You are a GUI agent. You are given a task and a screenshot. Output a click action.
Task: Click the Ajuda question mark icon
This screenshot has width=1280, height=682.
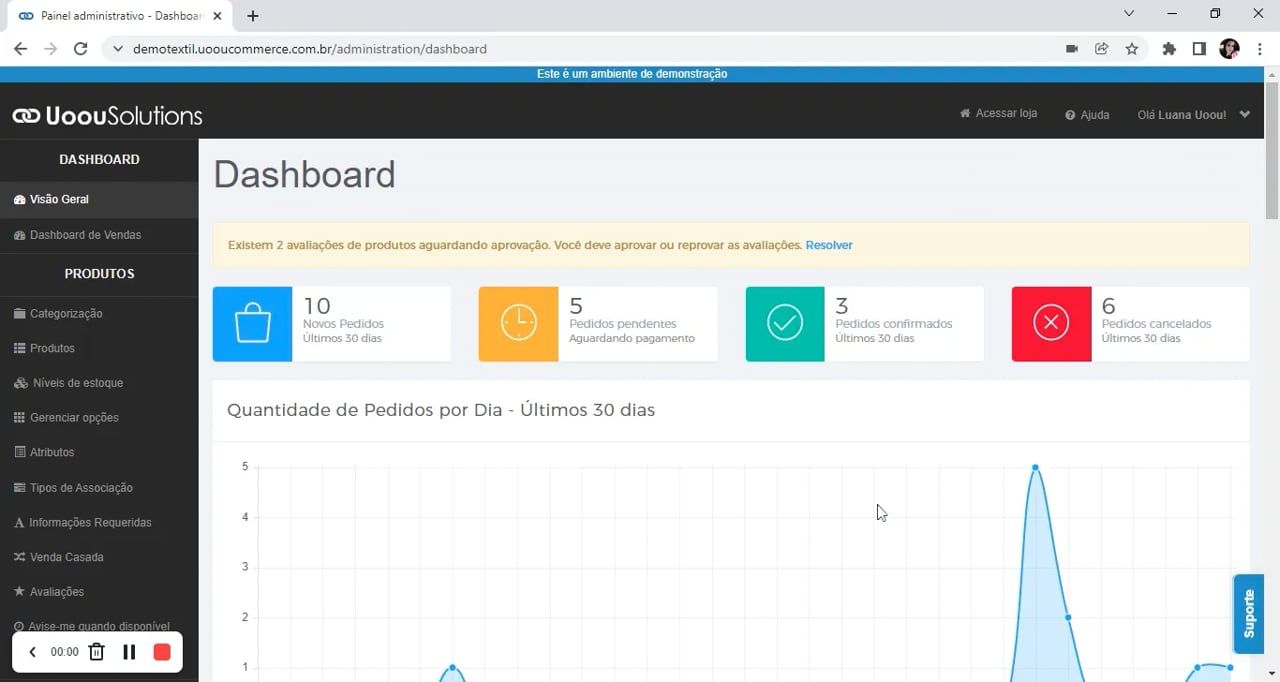tap(1069, 114)
